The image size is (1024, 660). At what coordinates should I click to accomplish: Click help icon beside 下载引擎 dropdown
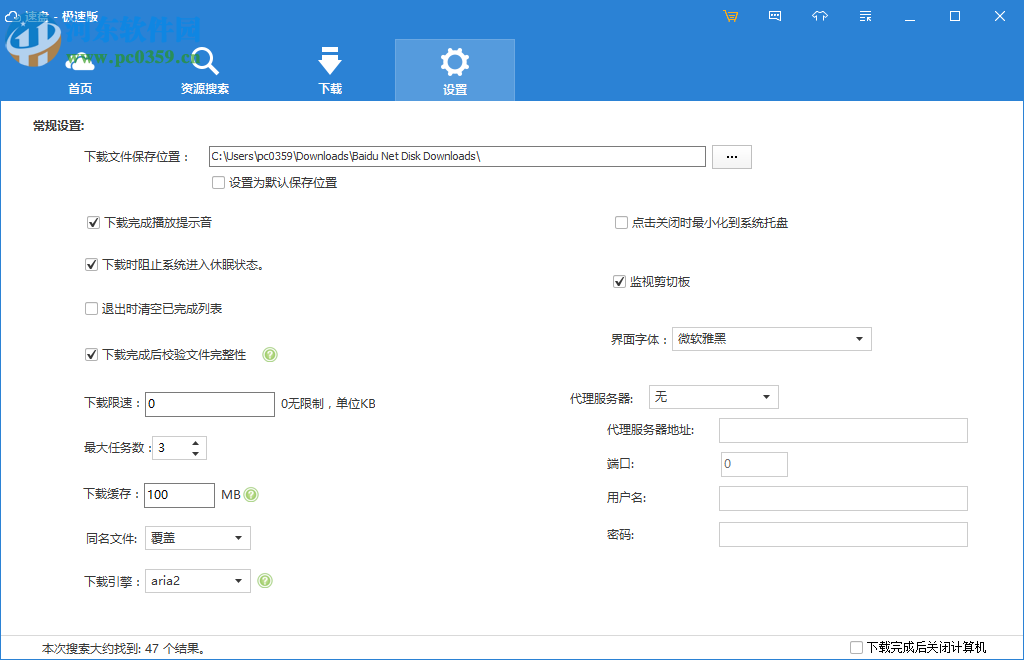tap(265, 581)
